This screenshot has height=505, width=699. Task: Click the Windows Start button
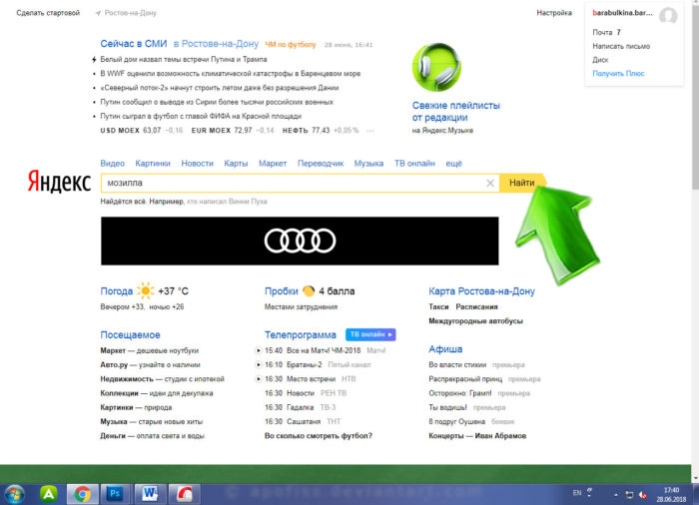tap(15, 494)
